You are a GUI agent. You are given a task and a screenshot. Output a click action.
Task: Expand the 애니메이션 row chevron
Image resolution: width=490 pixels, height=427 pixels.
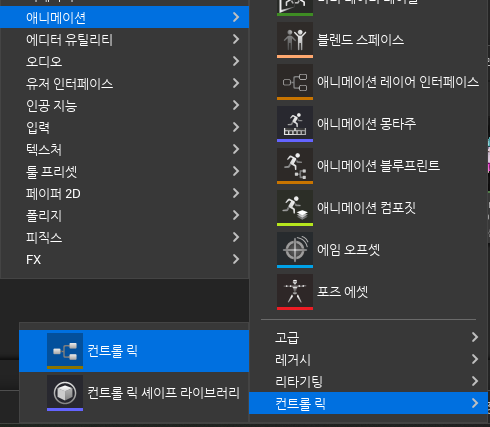[236, 17]
